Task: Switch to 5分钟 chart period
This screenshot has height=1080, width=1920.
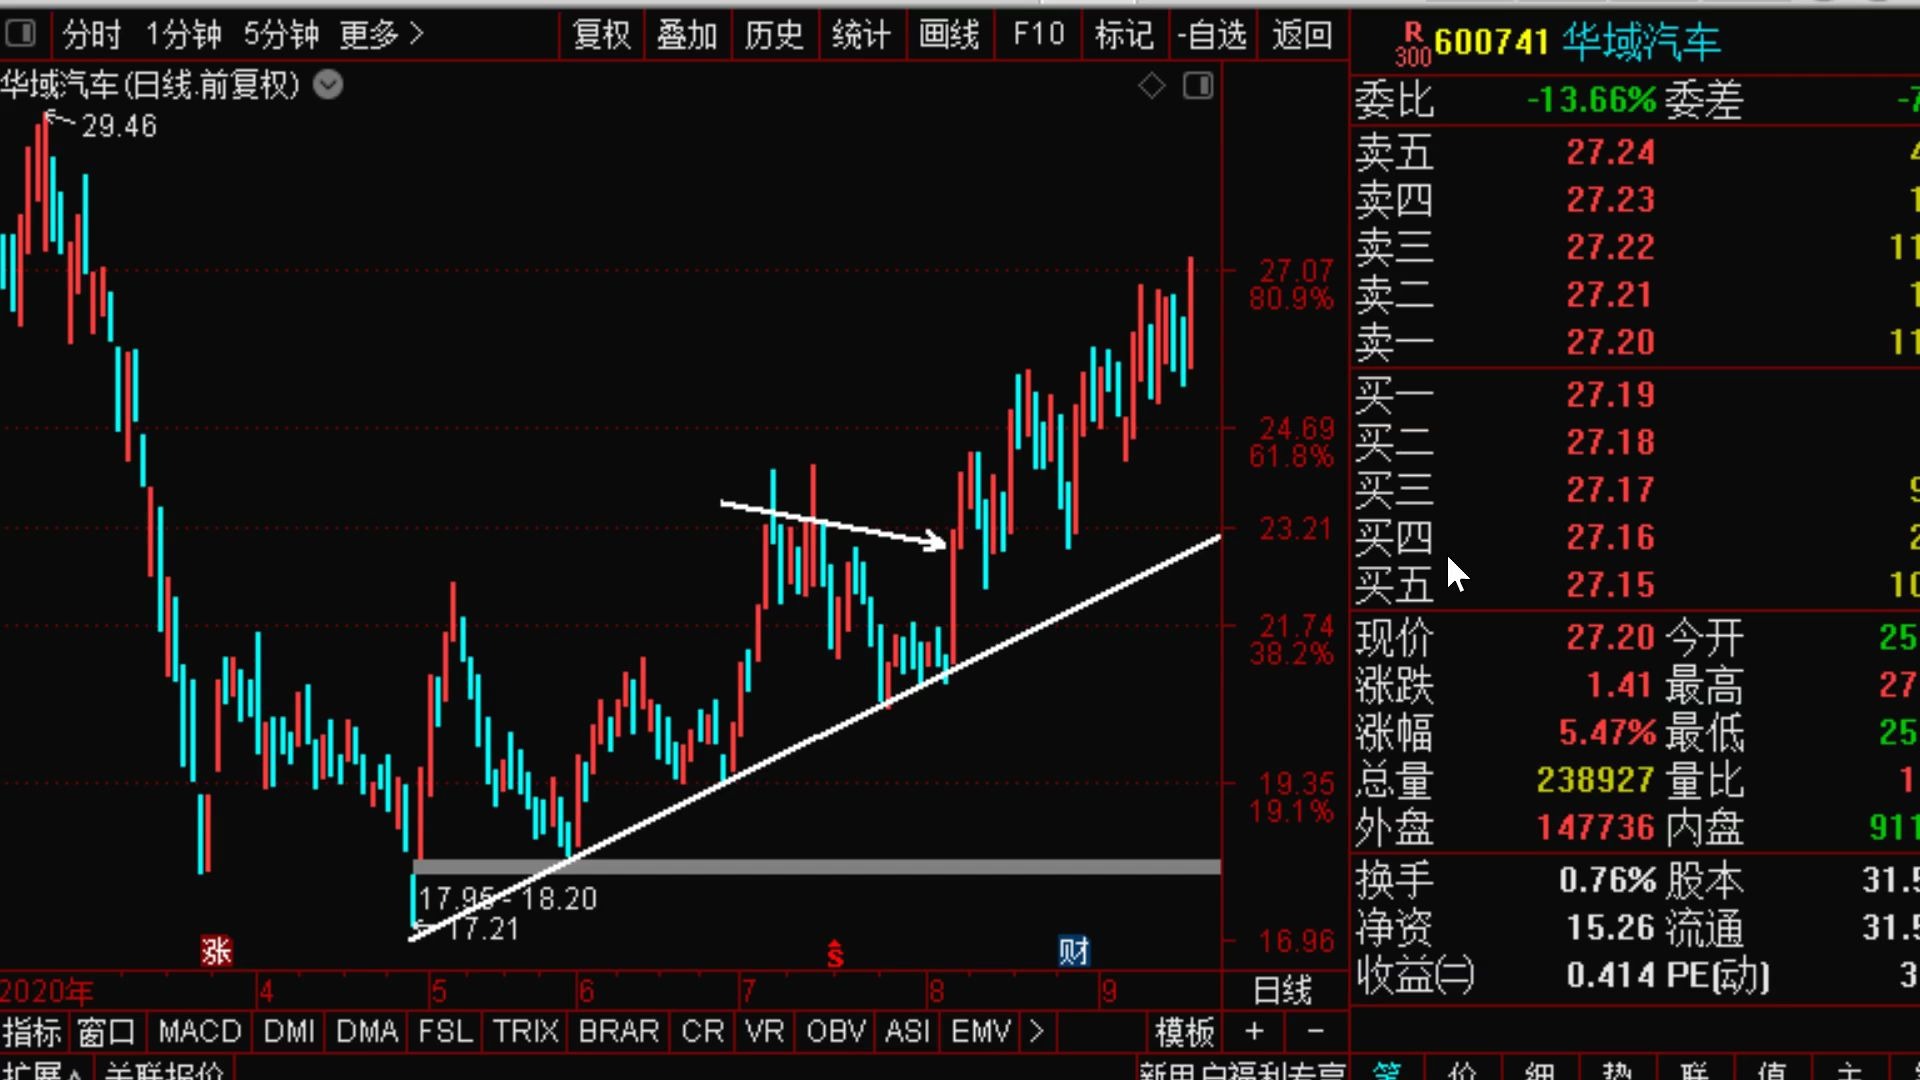Action: coord(281,35)
